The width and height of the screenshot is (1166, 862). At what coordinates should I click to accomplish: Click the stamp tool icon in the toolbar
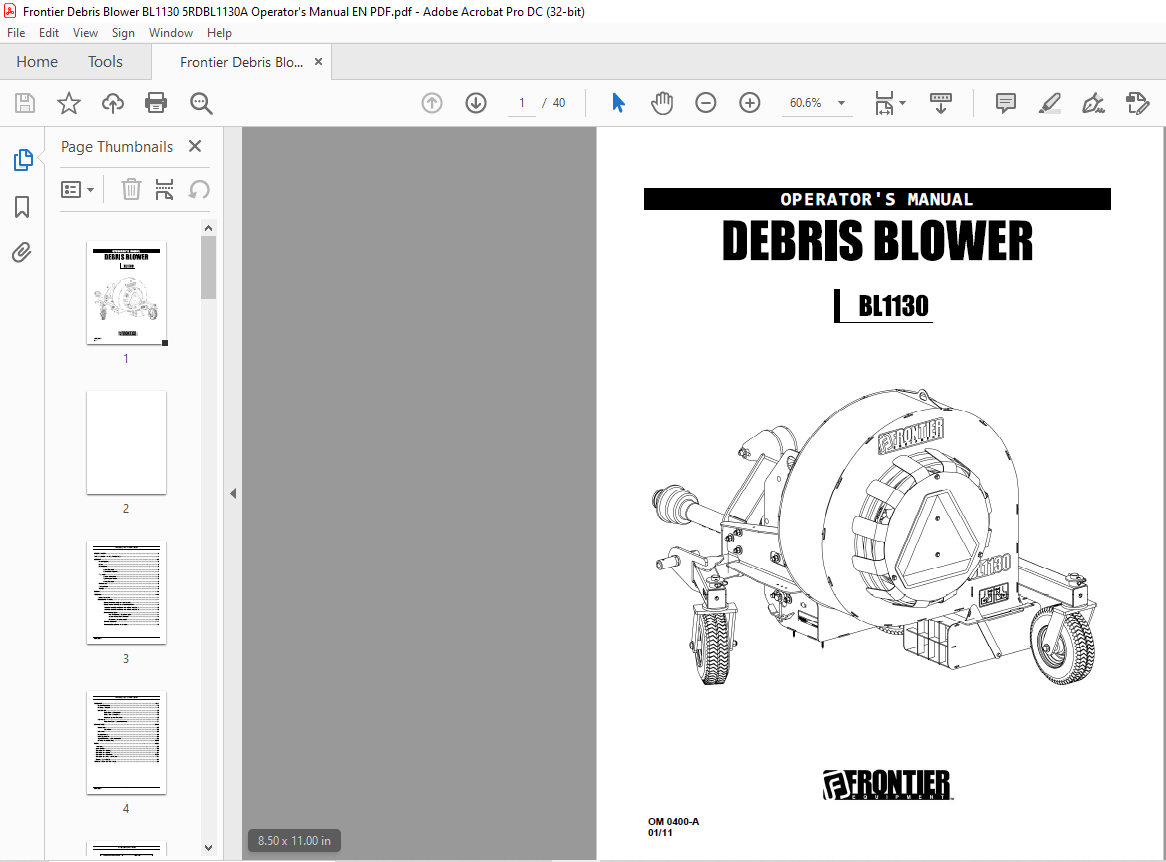coord(1138,103)
